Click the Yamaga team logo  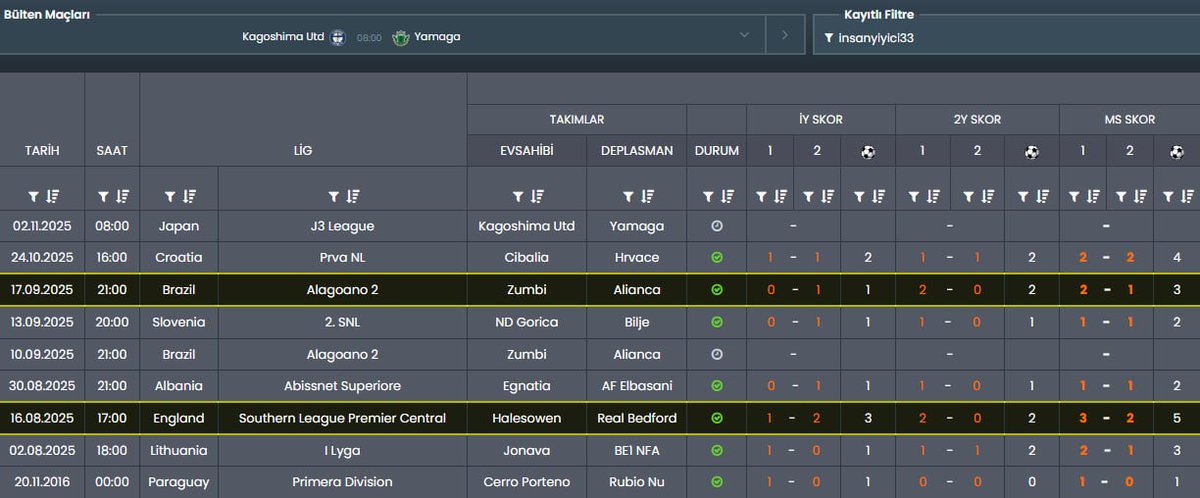[x=401, y=37]
